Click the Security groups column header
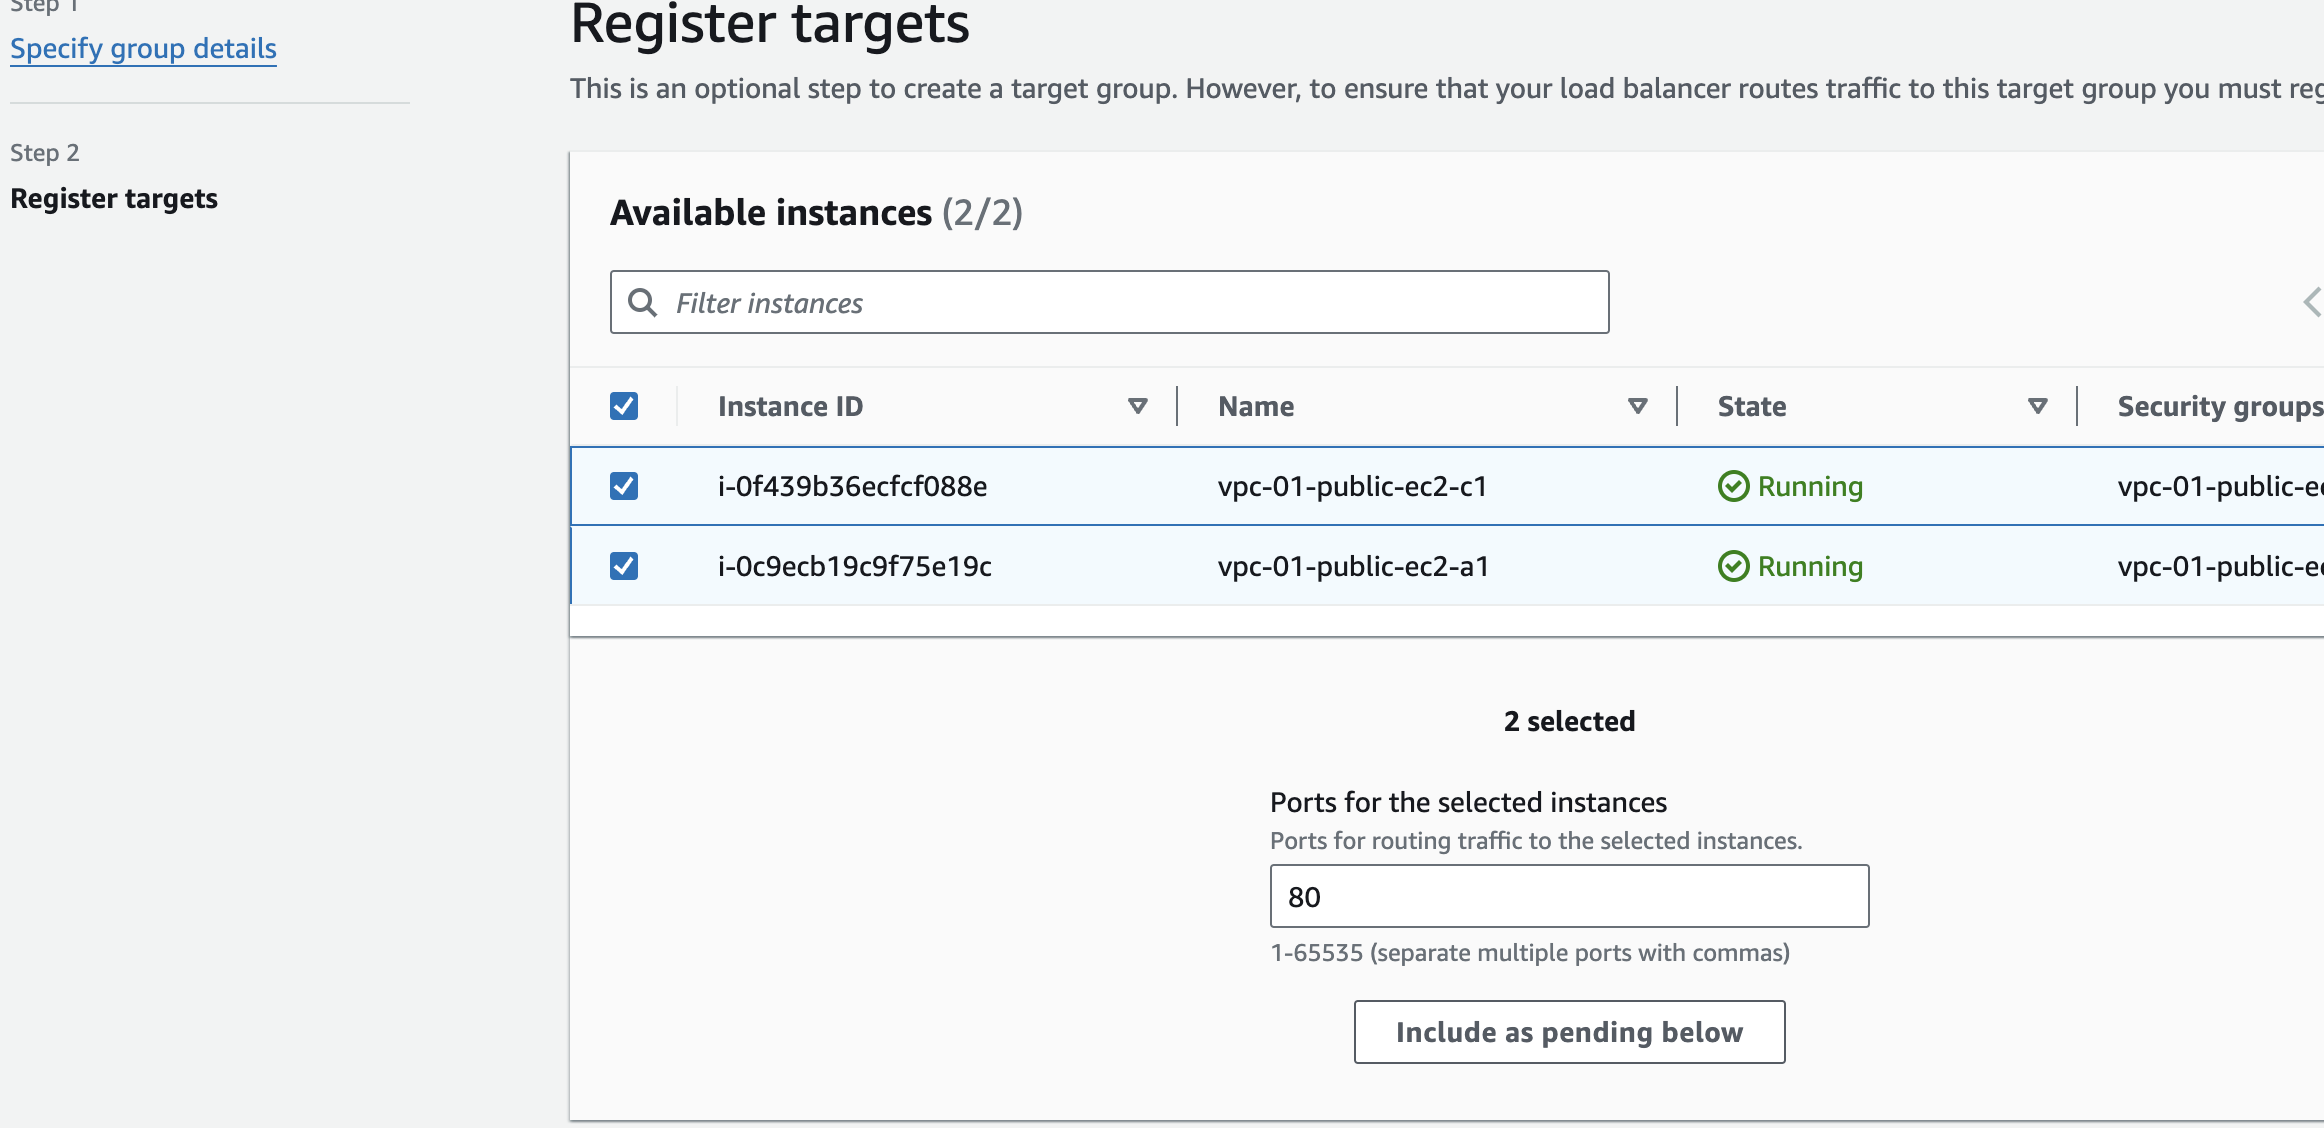 pos(2218,406)
